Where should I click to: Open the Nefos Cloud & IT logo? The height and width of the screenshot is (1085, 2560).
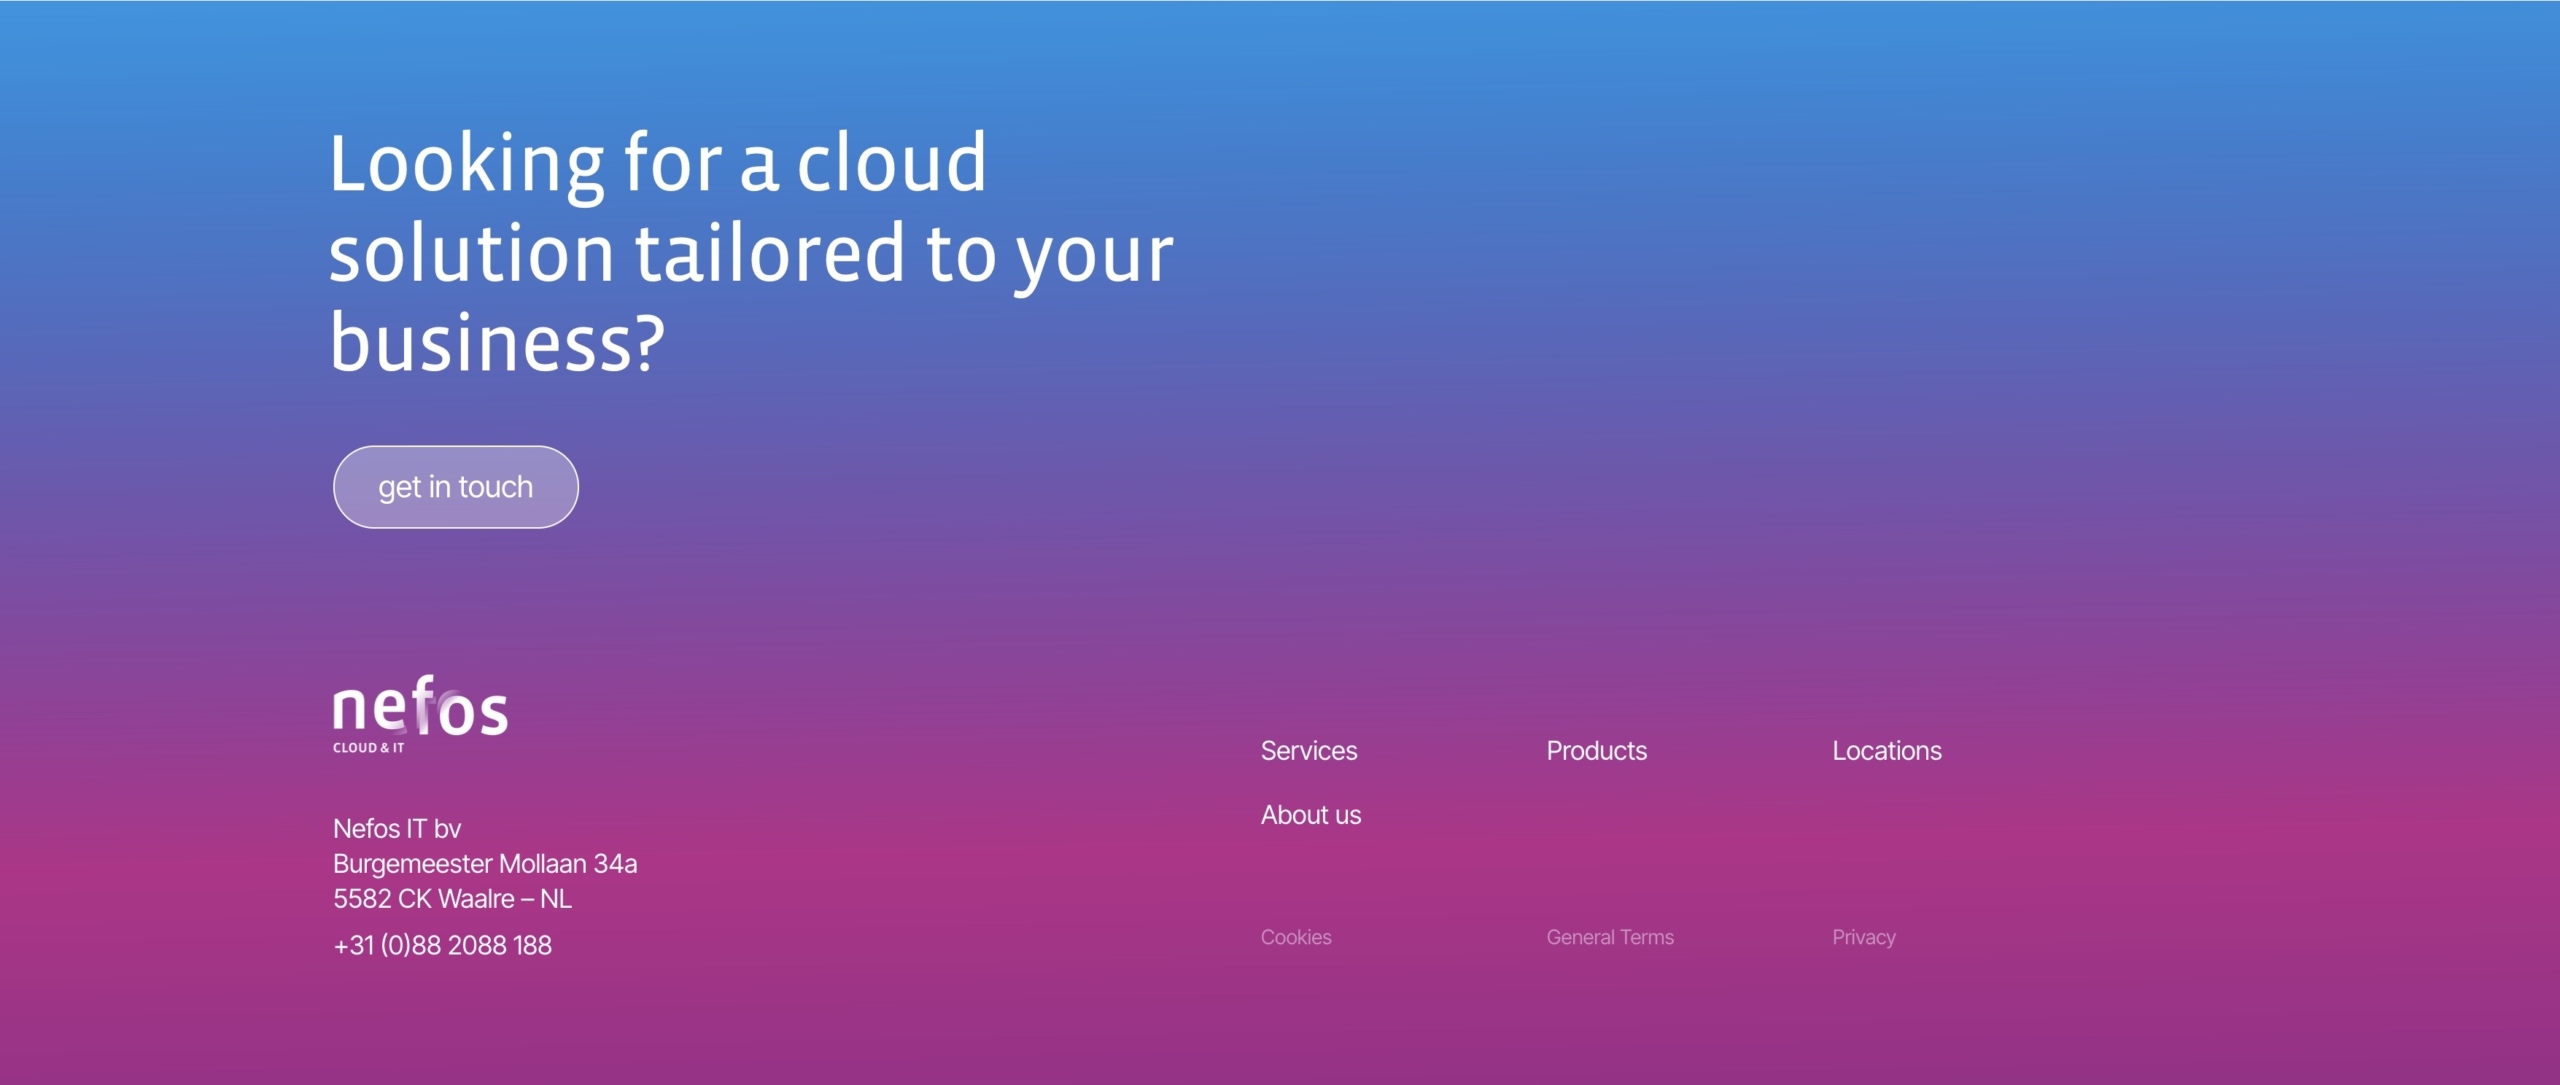420,714
